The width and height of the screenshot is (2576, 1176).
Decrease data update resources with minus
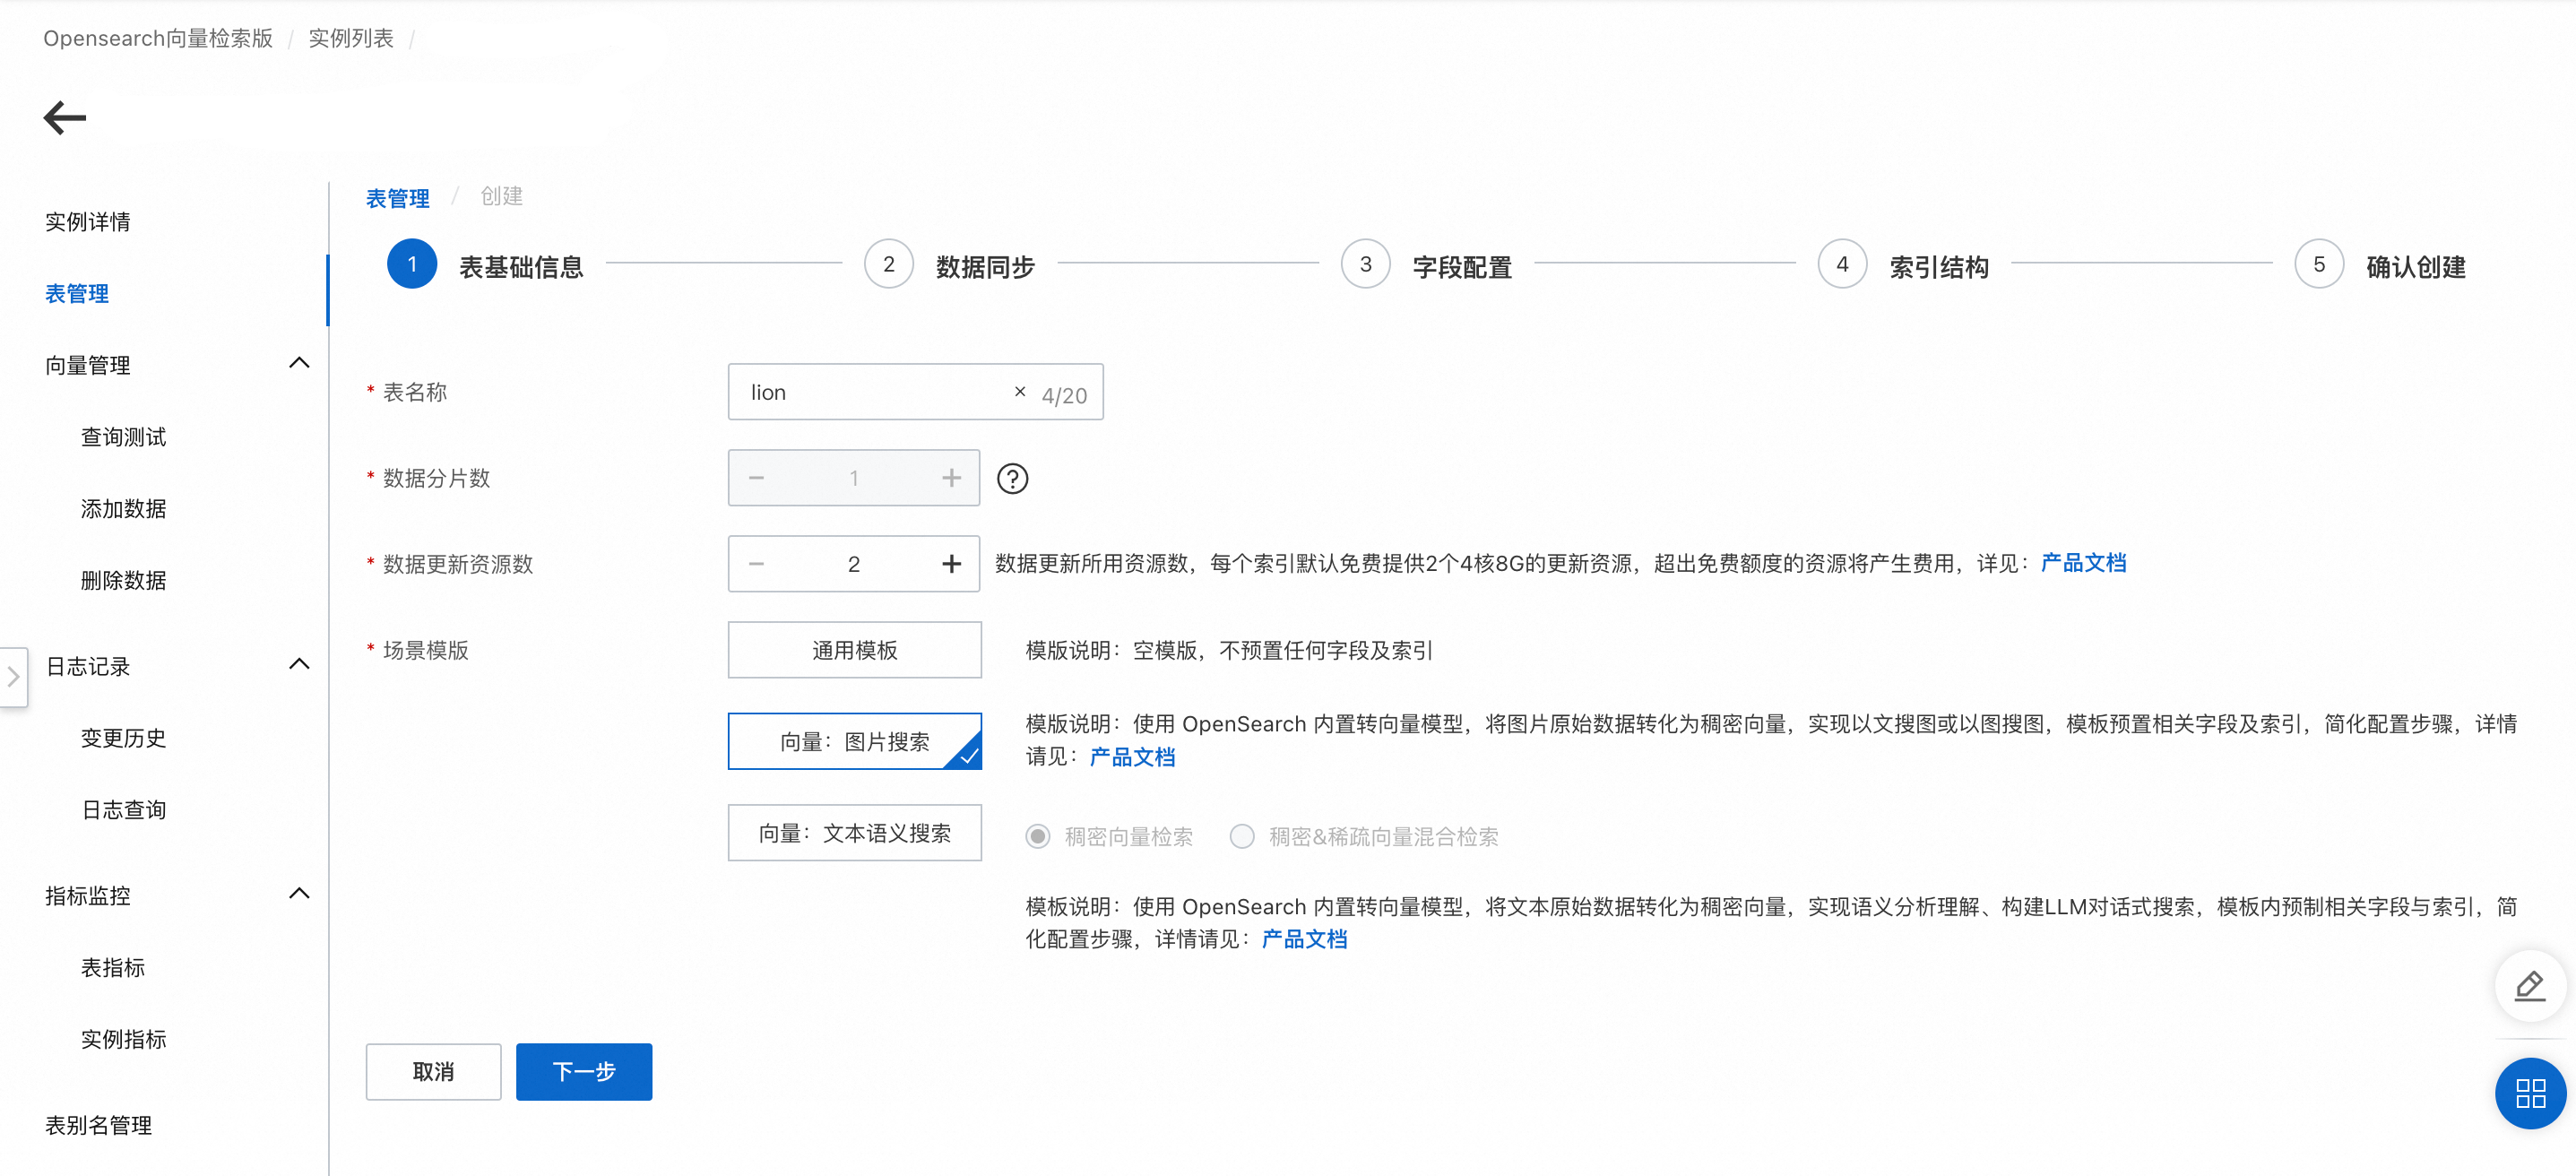tap(756, 565)
